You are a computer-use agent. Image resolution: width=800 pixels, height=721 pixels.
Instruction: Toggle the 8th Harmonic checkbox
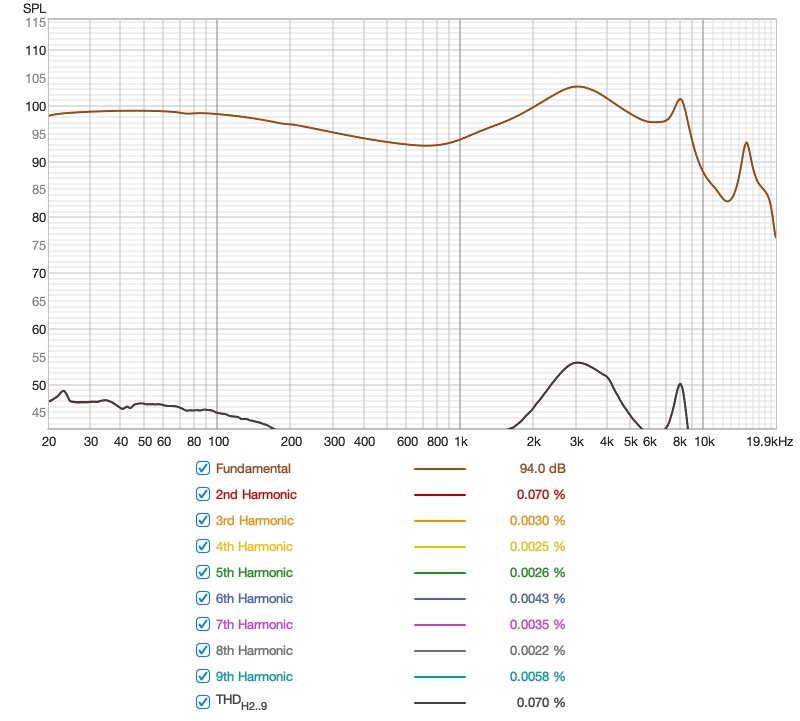(203, 651)
